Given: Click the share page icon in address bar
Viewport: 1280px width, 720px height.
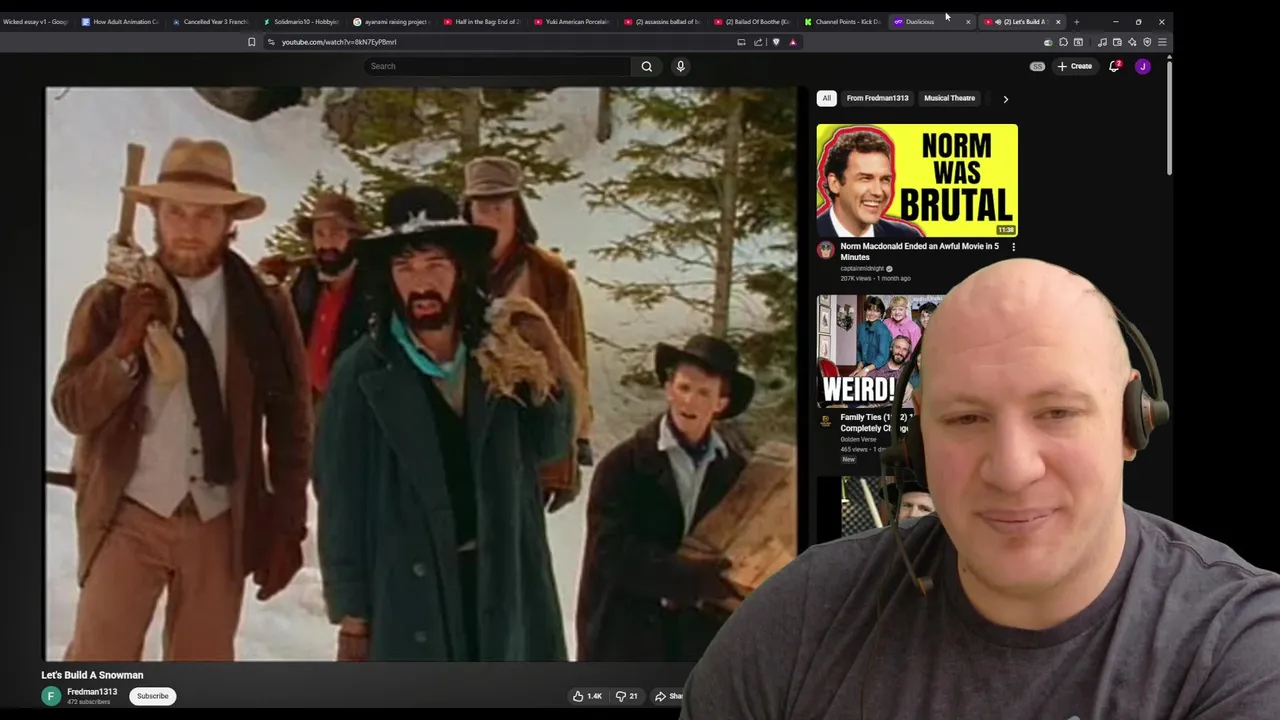Looking at the screenshot, I should pos(758,42).
